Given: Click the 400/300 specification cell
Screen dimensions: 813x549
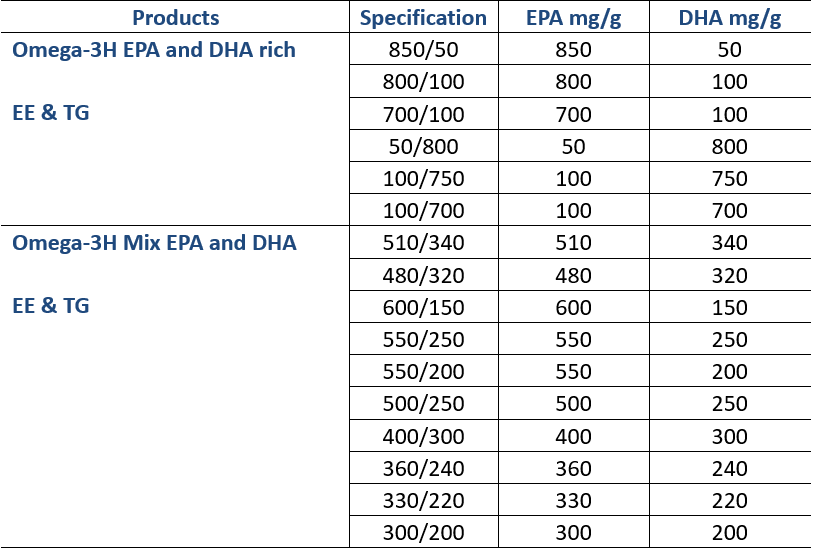Looking at the screenshot, I should (423, 436).
